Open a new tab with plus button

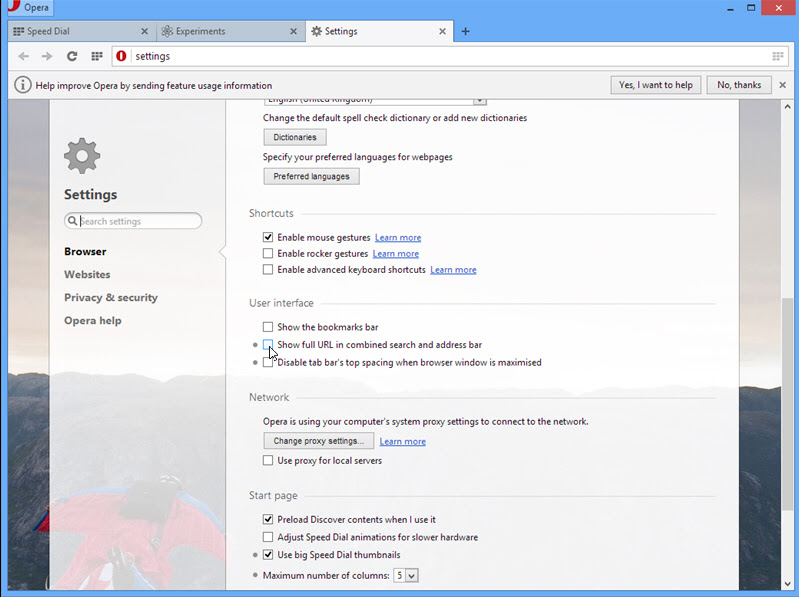tap(465, 32)
